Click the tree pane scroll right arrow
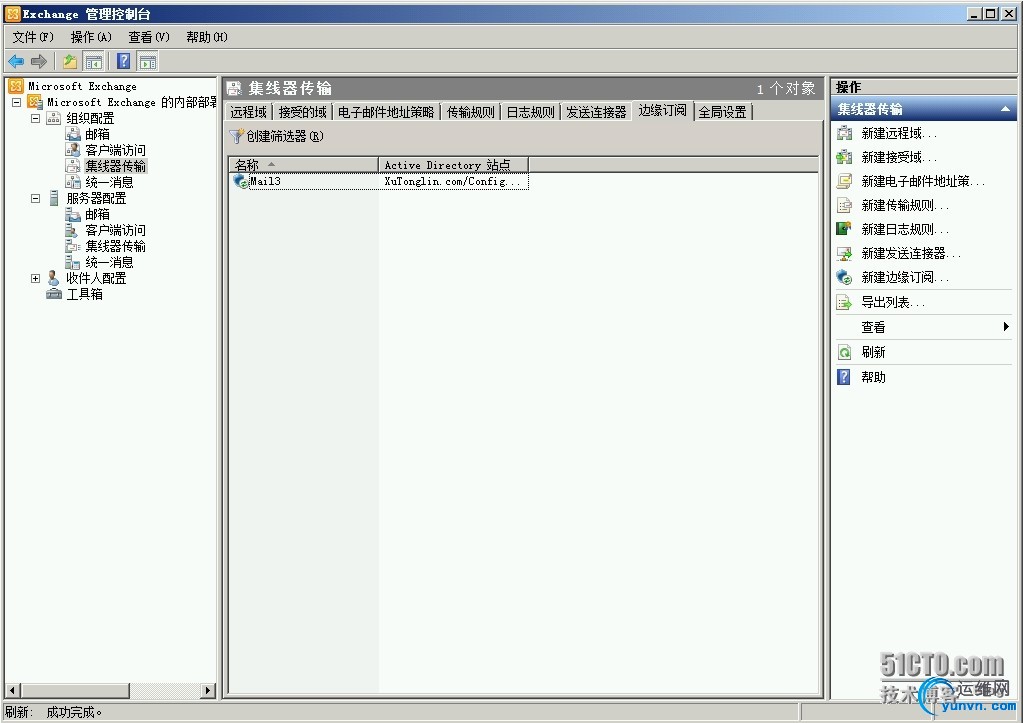Image resolution: width=1023 pixels, height=723 pixels. coord(208,690)
